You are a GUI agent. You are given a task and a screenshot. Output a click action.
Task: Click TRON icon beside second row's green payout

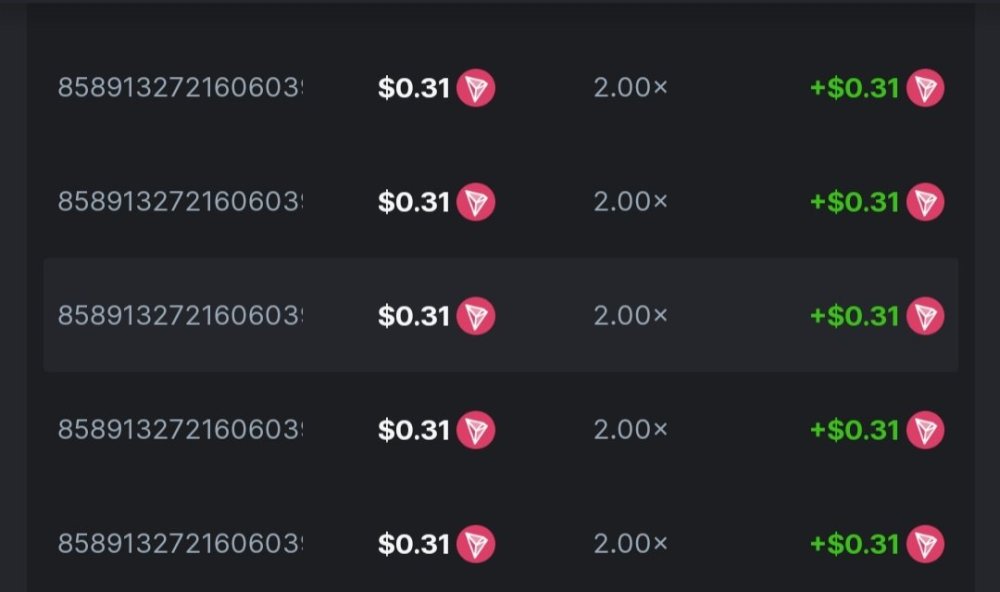coord(925,203)
